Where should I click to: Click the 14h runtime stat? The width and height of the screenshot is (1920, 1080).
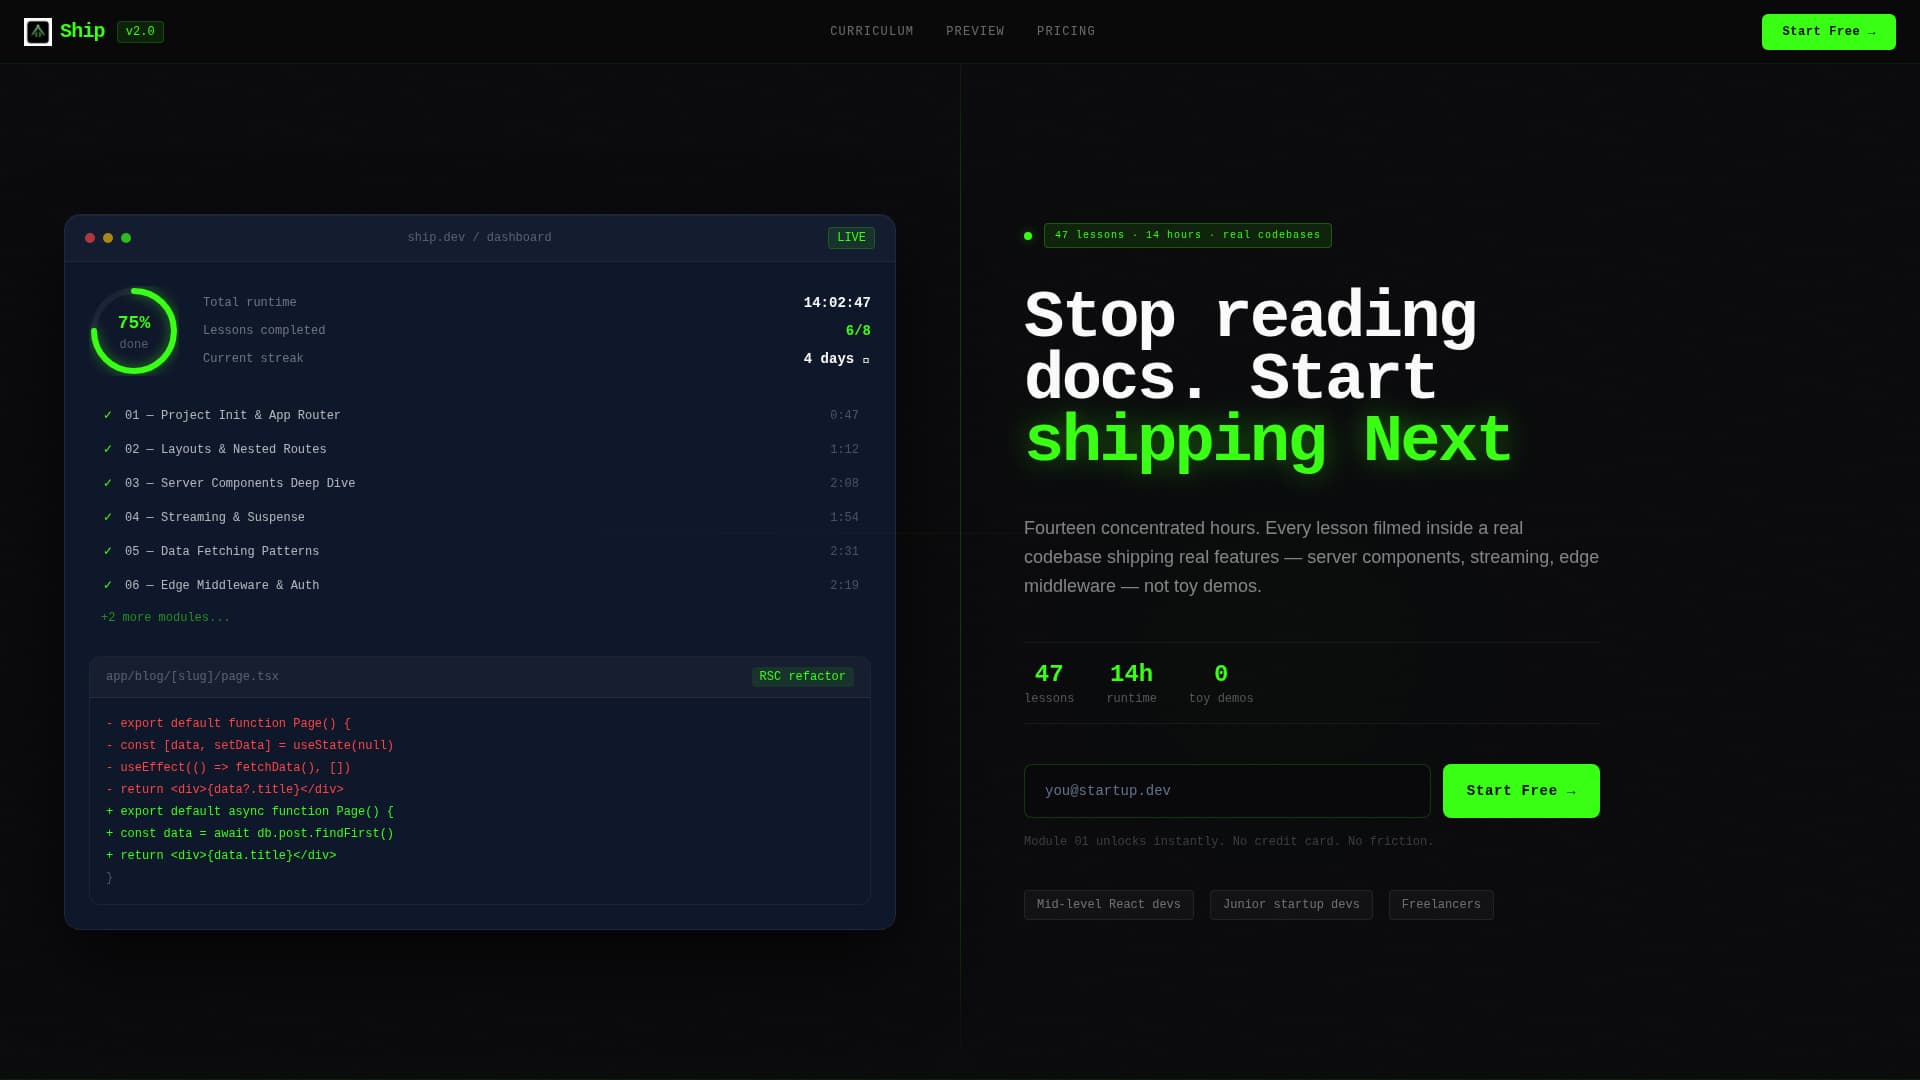click(x=1131, y=684)
